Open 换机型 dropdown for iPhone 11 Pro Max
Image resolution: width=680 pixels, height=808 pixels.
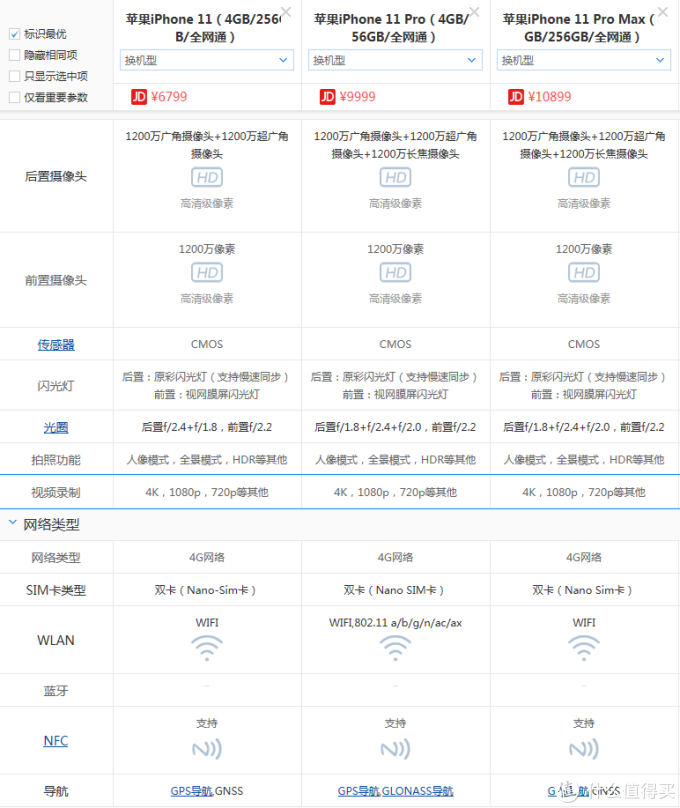(584, 60)
